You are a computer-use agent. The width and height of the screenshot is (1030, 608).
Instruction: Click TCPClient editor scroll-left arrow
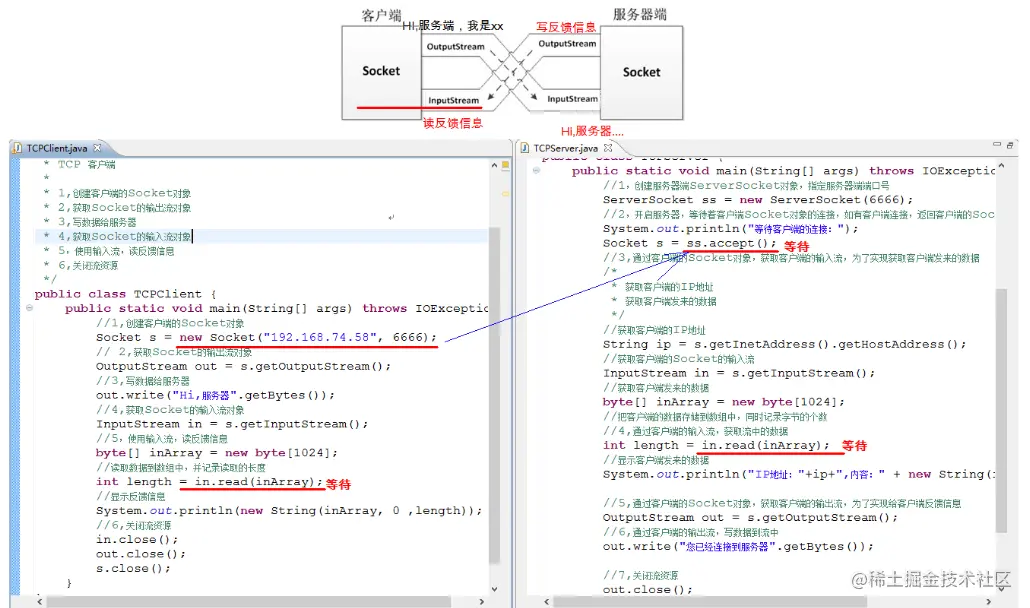point(40,601)
